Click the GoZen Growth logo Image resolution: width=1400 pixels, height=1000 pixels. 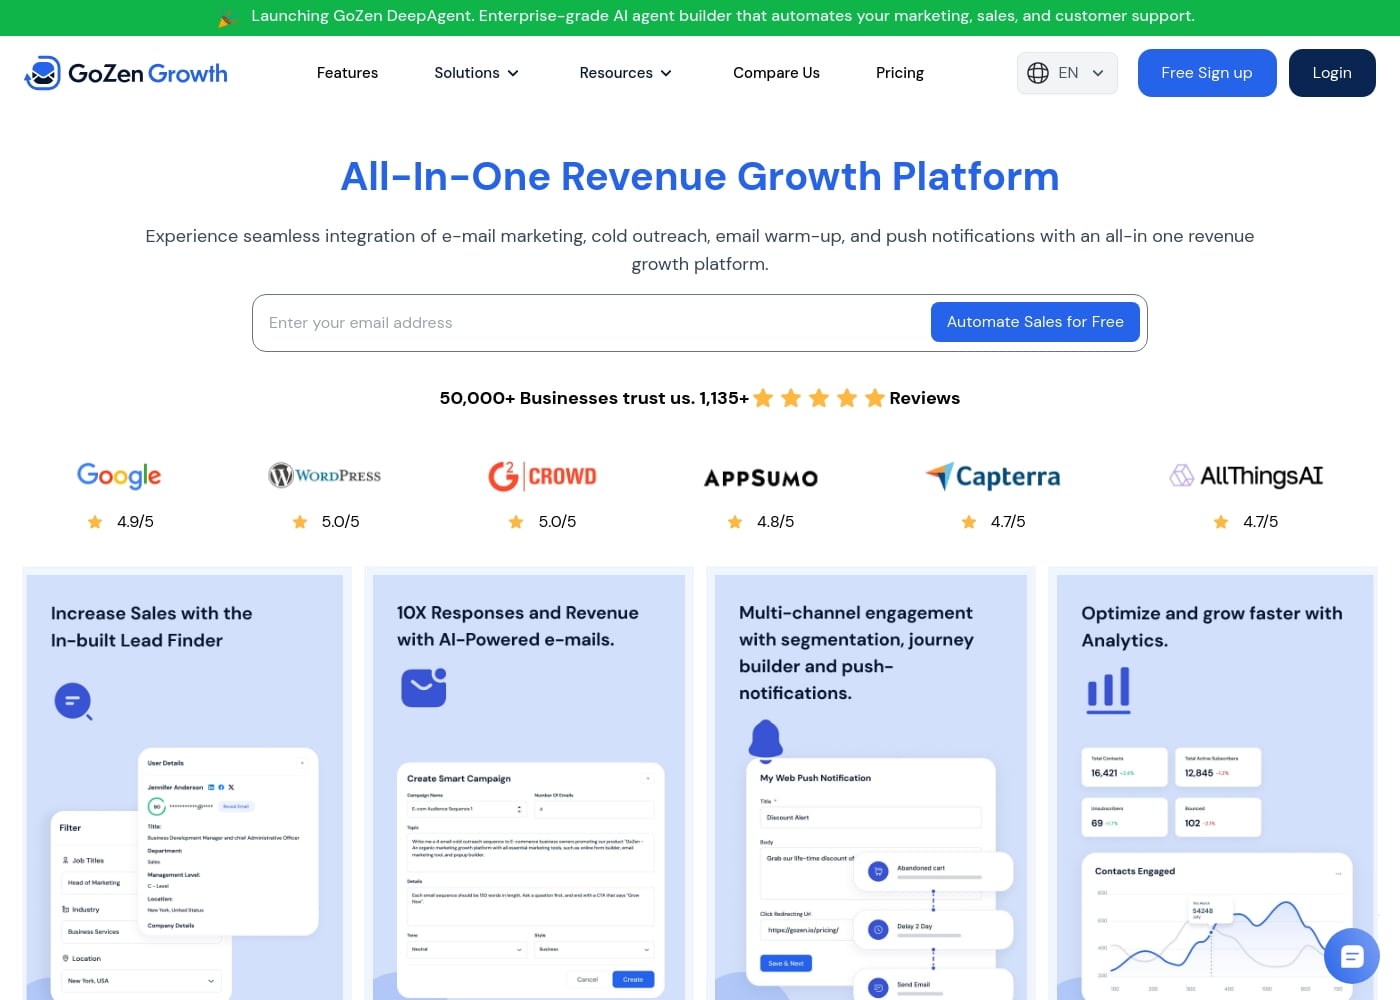(125, 72)
